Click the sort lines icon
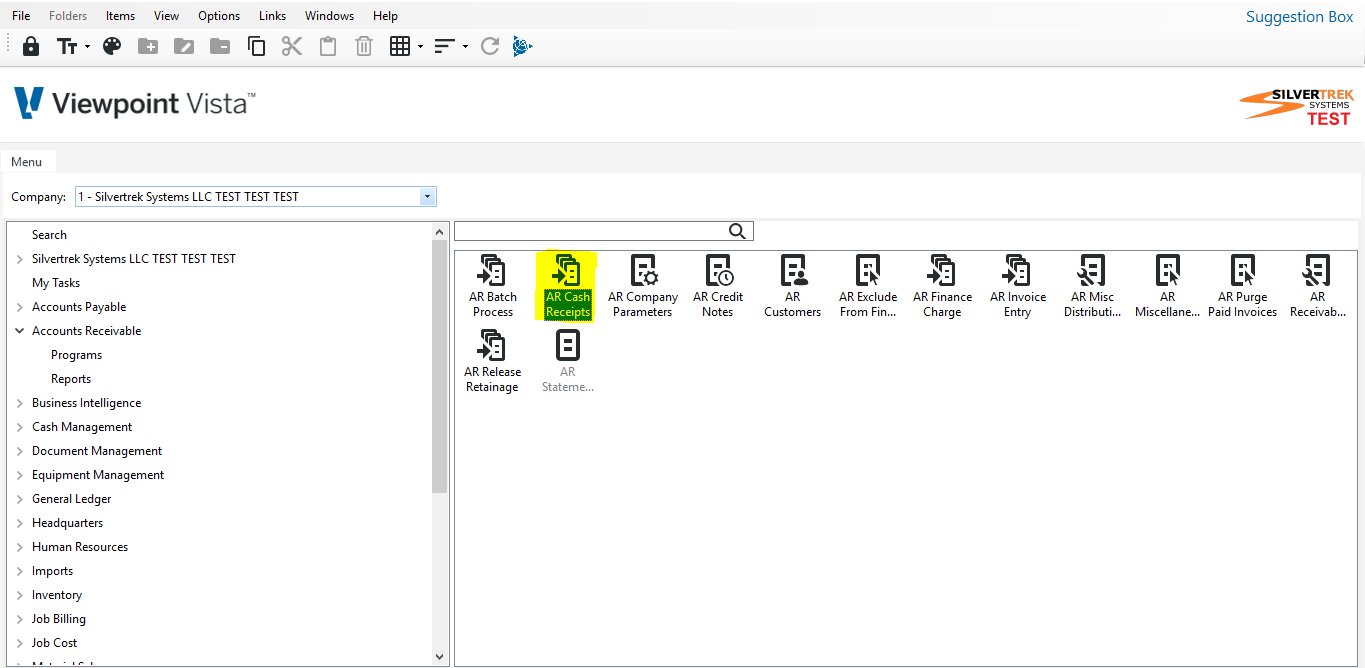This screenshot has height=668, width=1365. 445,46
